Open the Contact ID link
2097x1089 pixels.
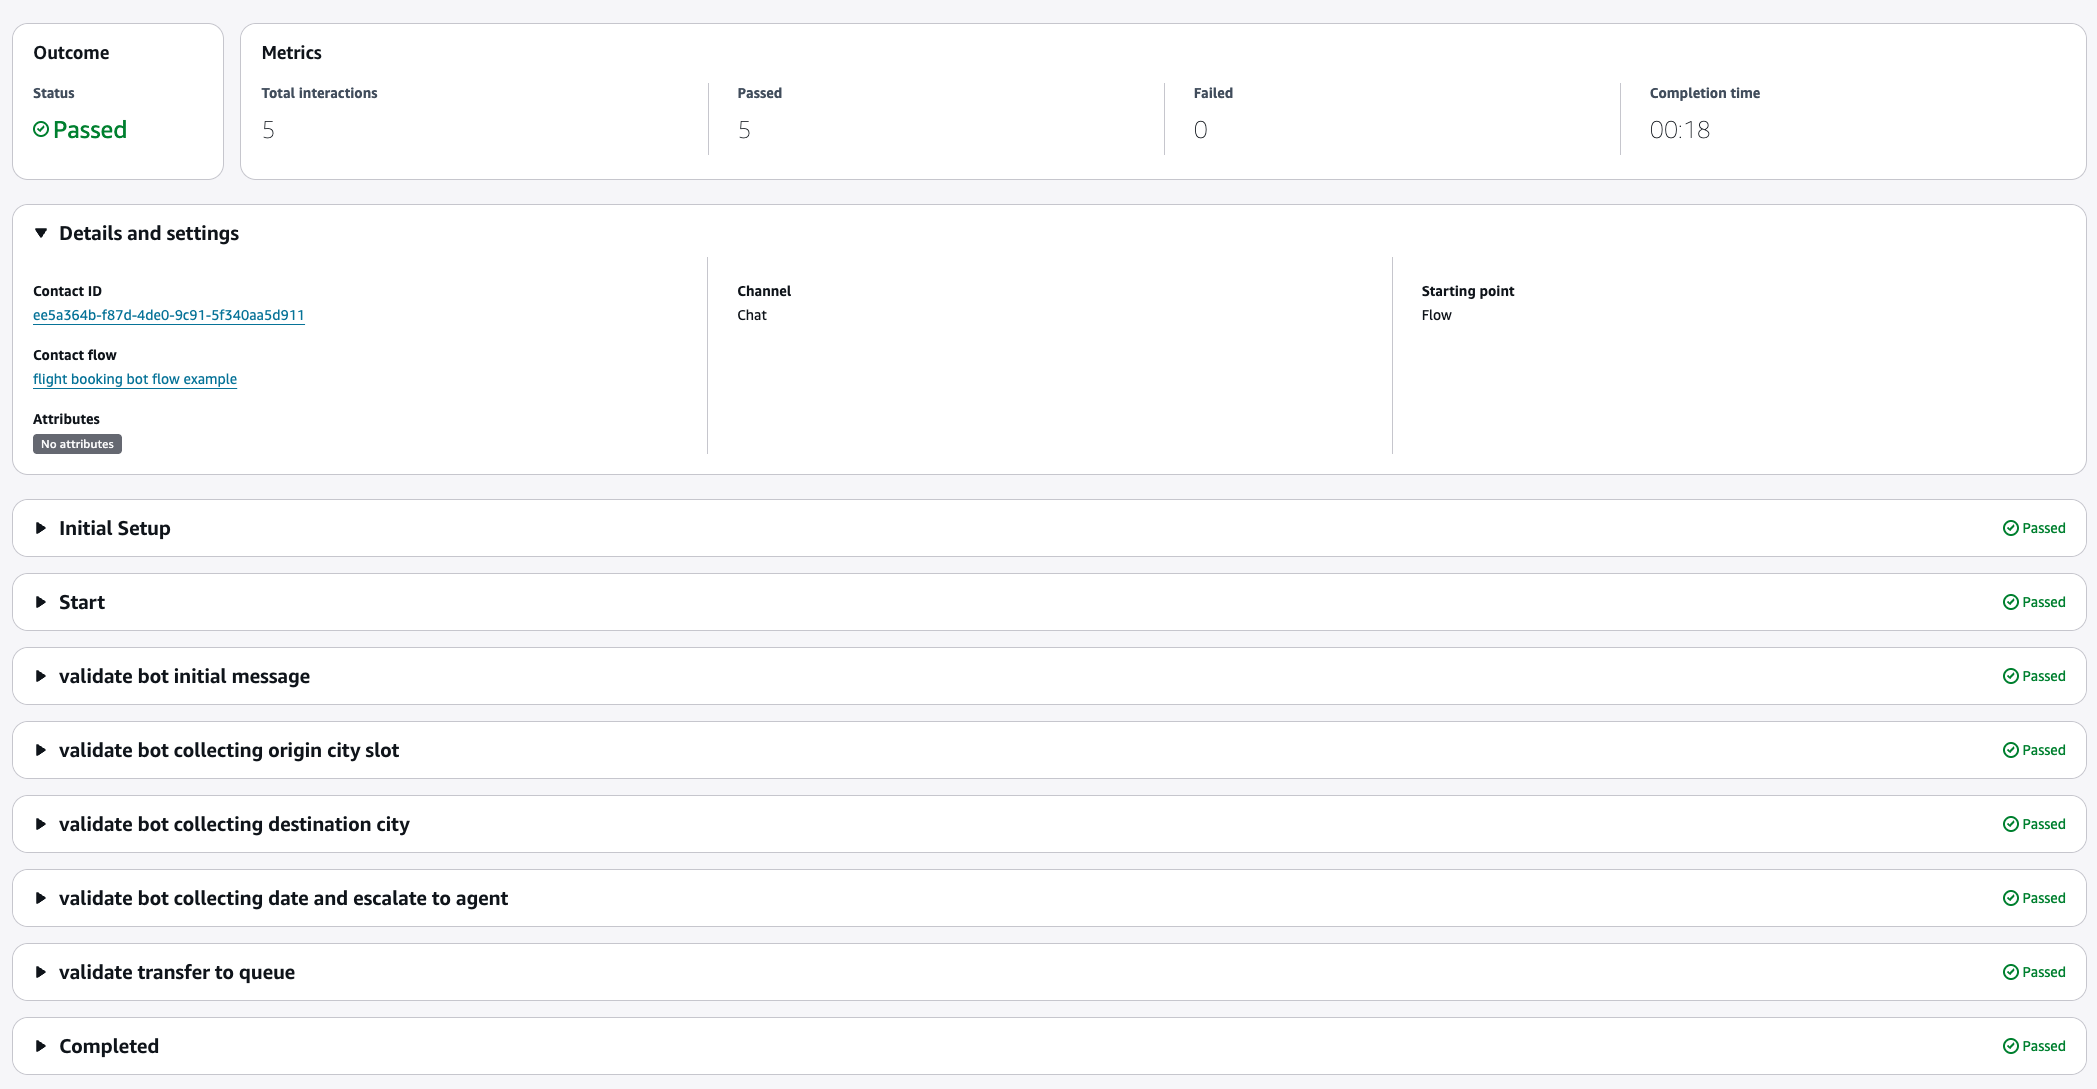coord(168,315)
